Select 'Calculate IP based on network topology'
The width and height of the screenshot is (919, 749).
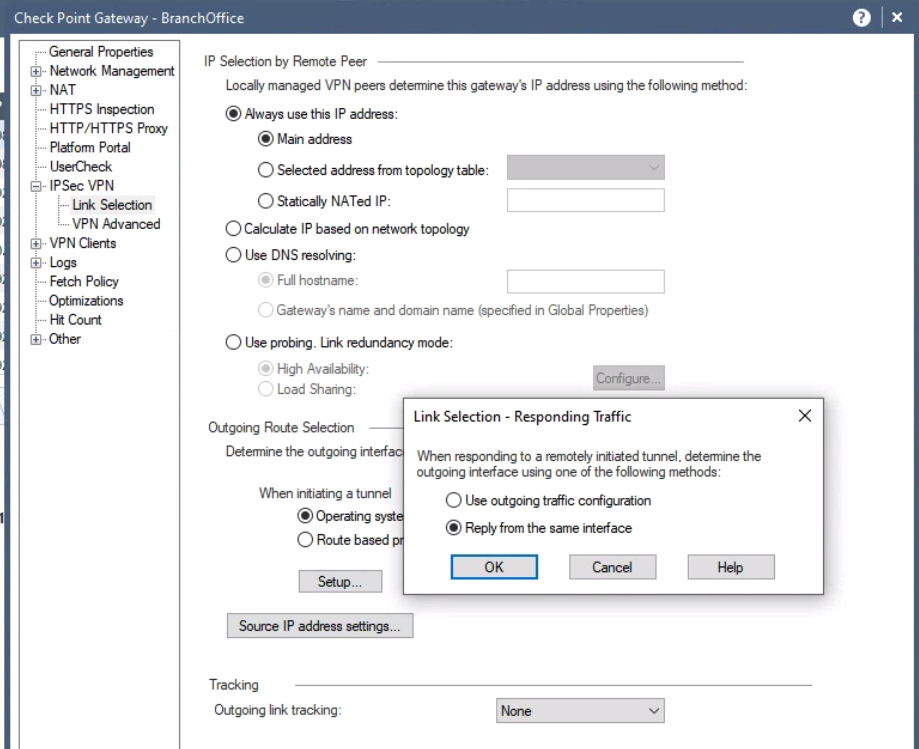click(x=234, y=229)
